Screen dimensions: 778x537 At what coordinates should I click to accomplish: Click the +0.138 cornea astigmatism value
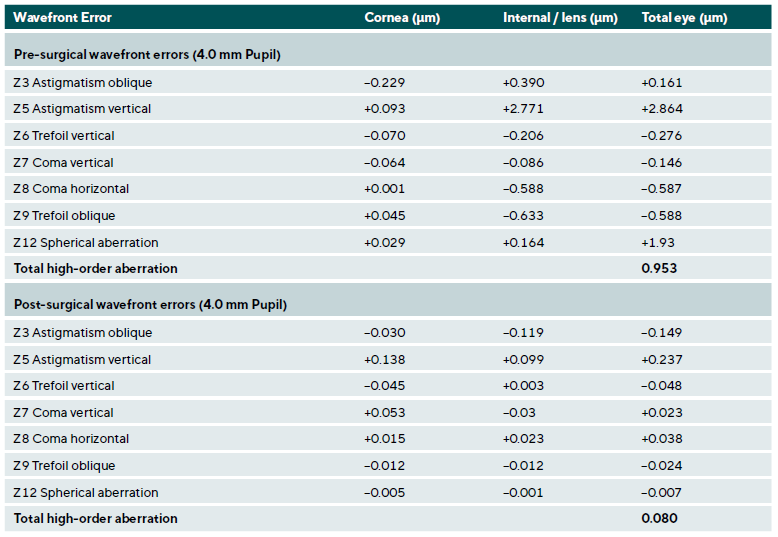pyautogui.click(x=385, y=359)
